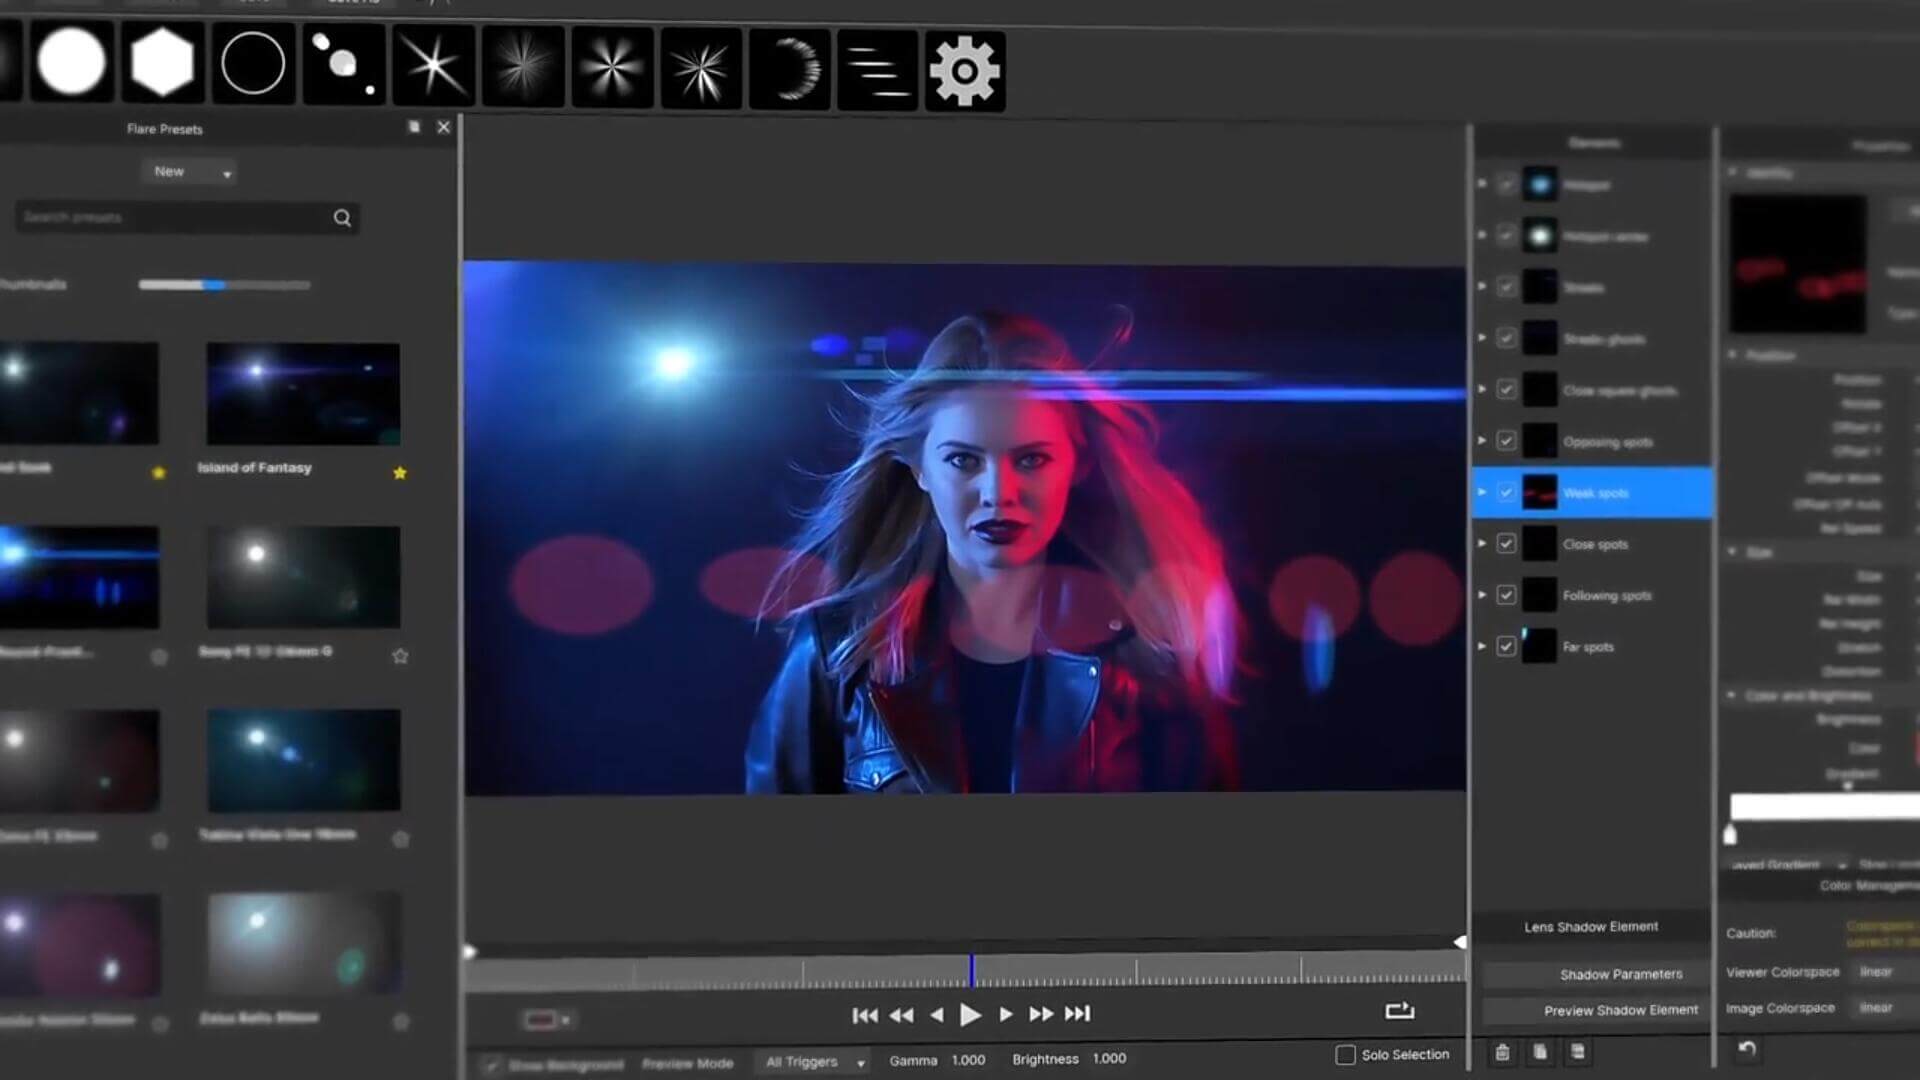Step forward one frame
The width and height of the screenshot is (1920, 1080).
coord(1006,1014)
